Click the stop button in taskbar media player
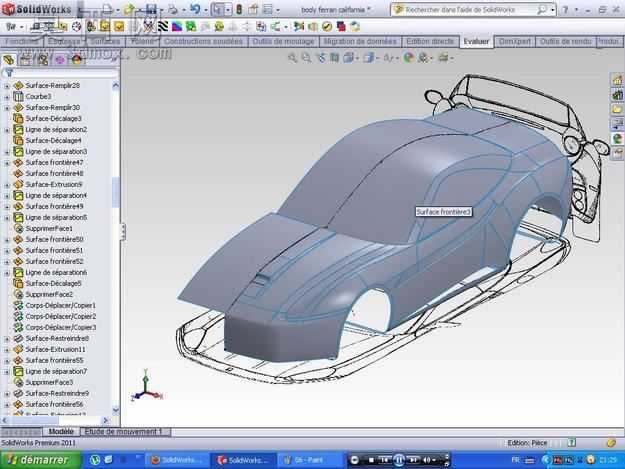This screenshot has width=625, height=469. (x=371, y=460)
